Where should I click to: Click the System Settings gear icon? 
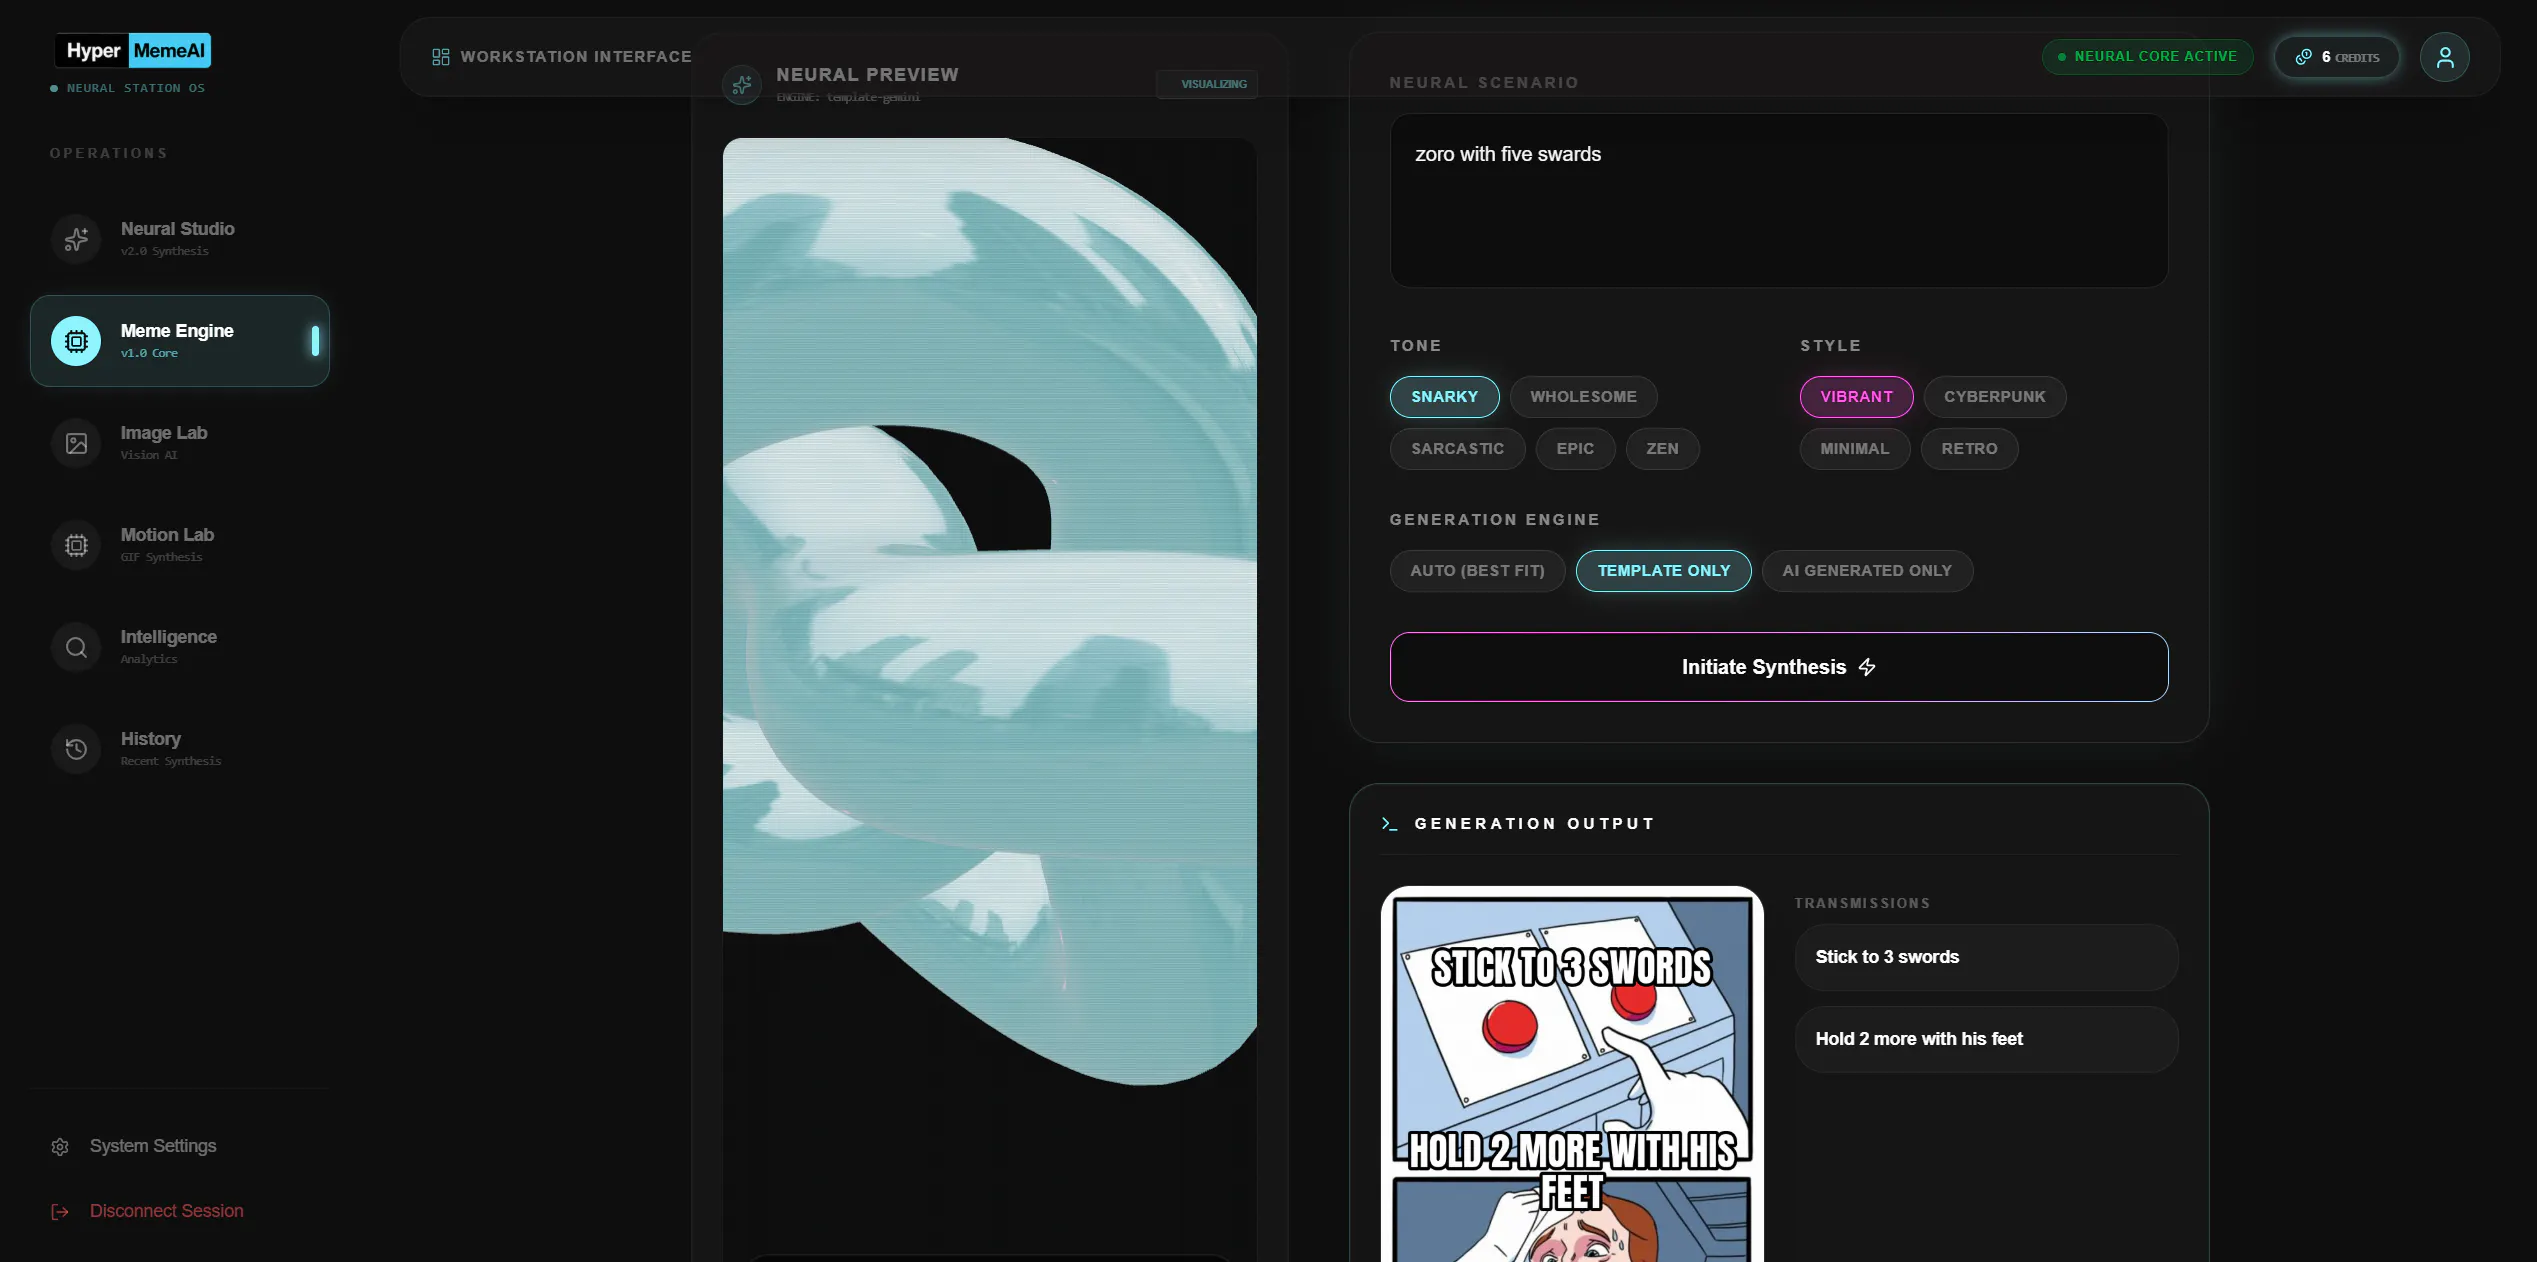click(x=60, y=1147)
